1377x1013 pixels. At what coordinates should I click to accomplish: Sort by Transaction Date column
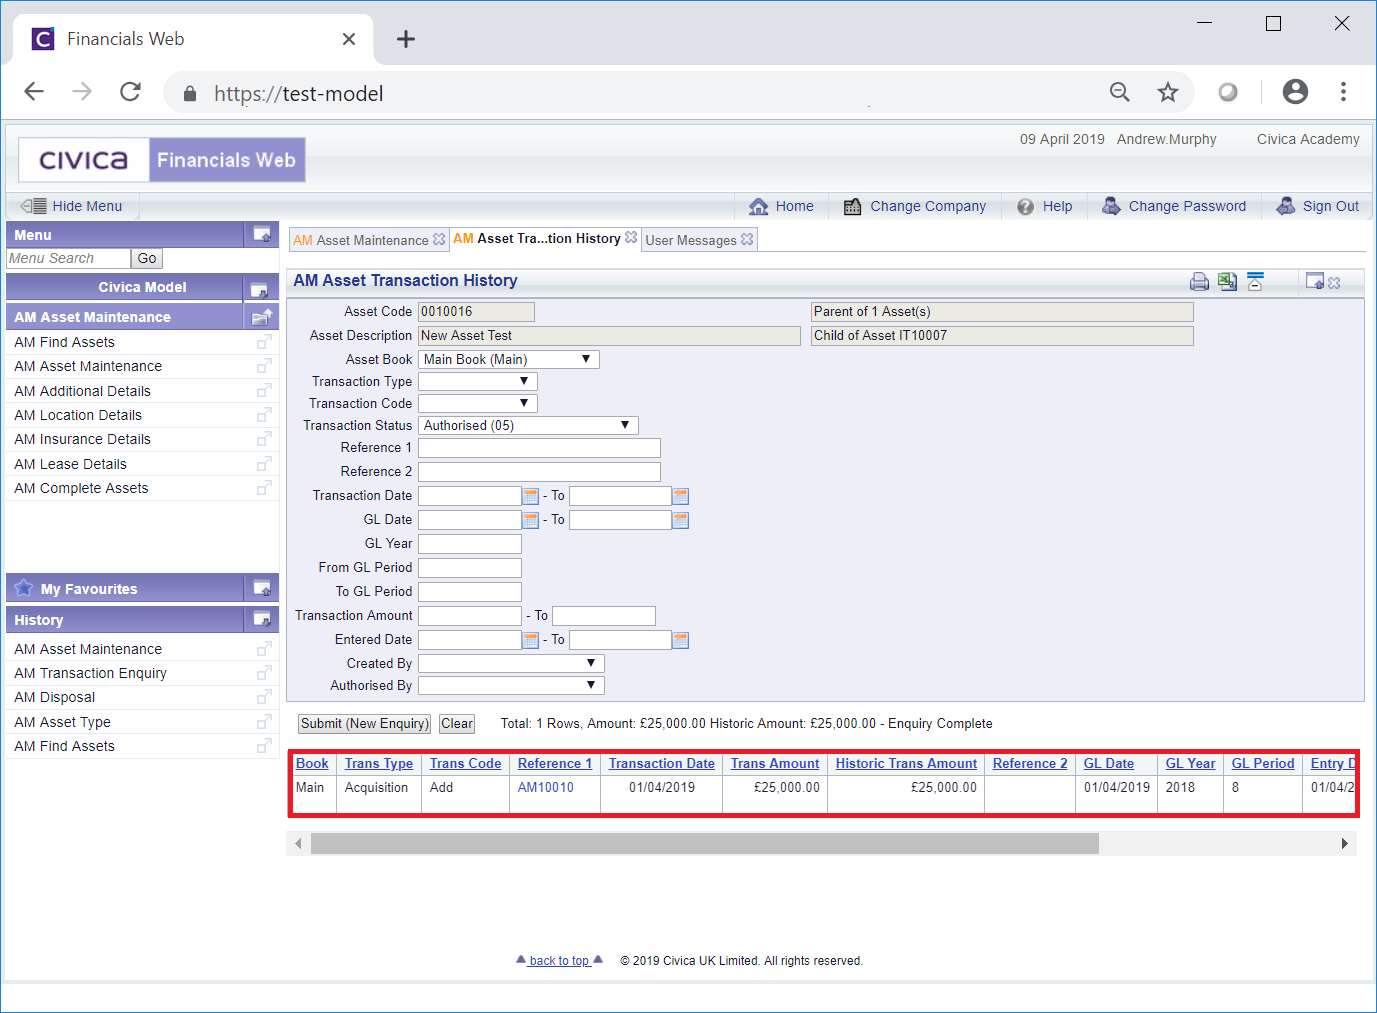(662, 763)
